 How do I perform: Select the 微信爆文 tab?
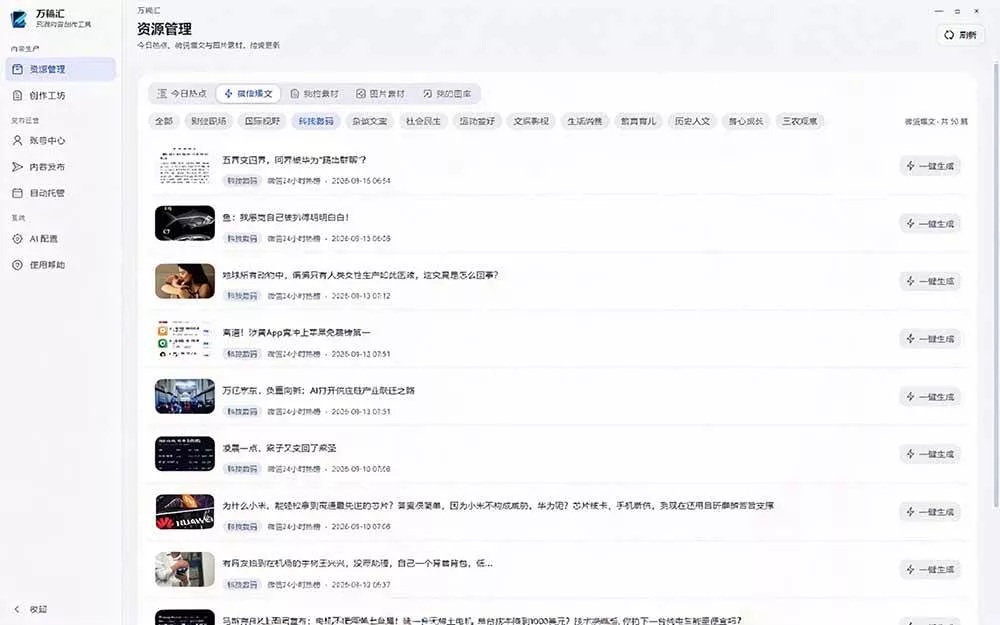(x=248, y=93)
